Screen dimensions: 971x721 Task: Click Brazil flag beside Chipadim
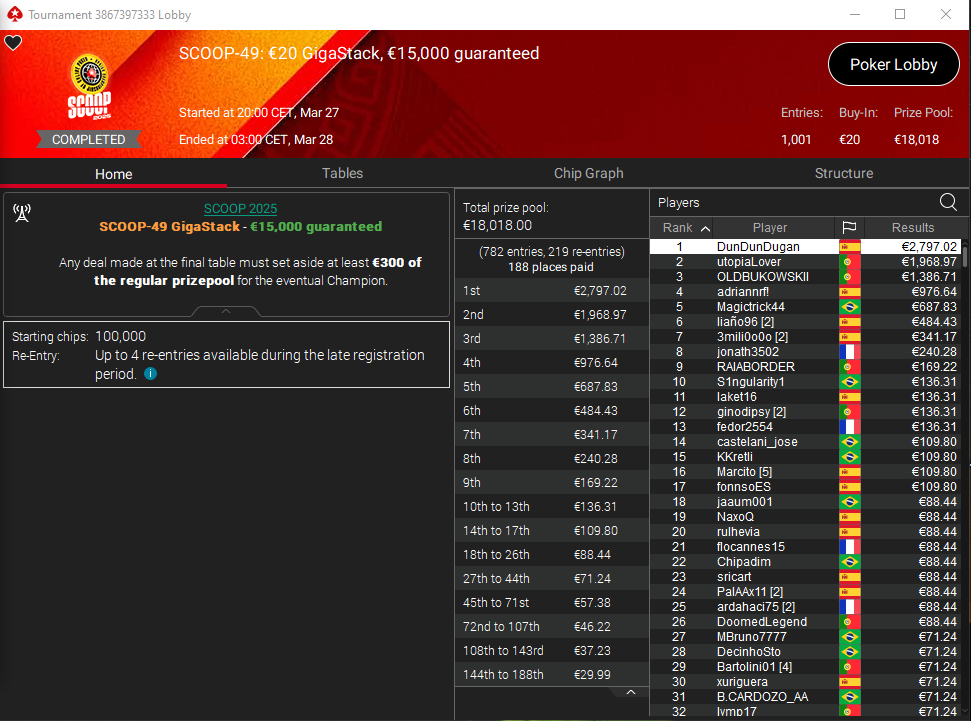850,562
